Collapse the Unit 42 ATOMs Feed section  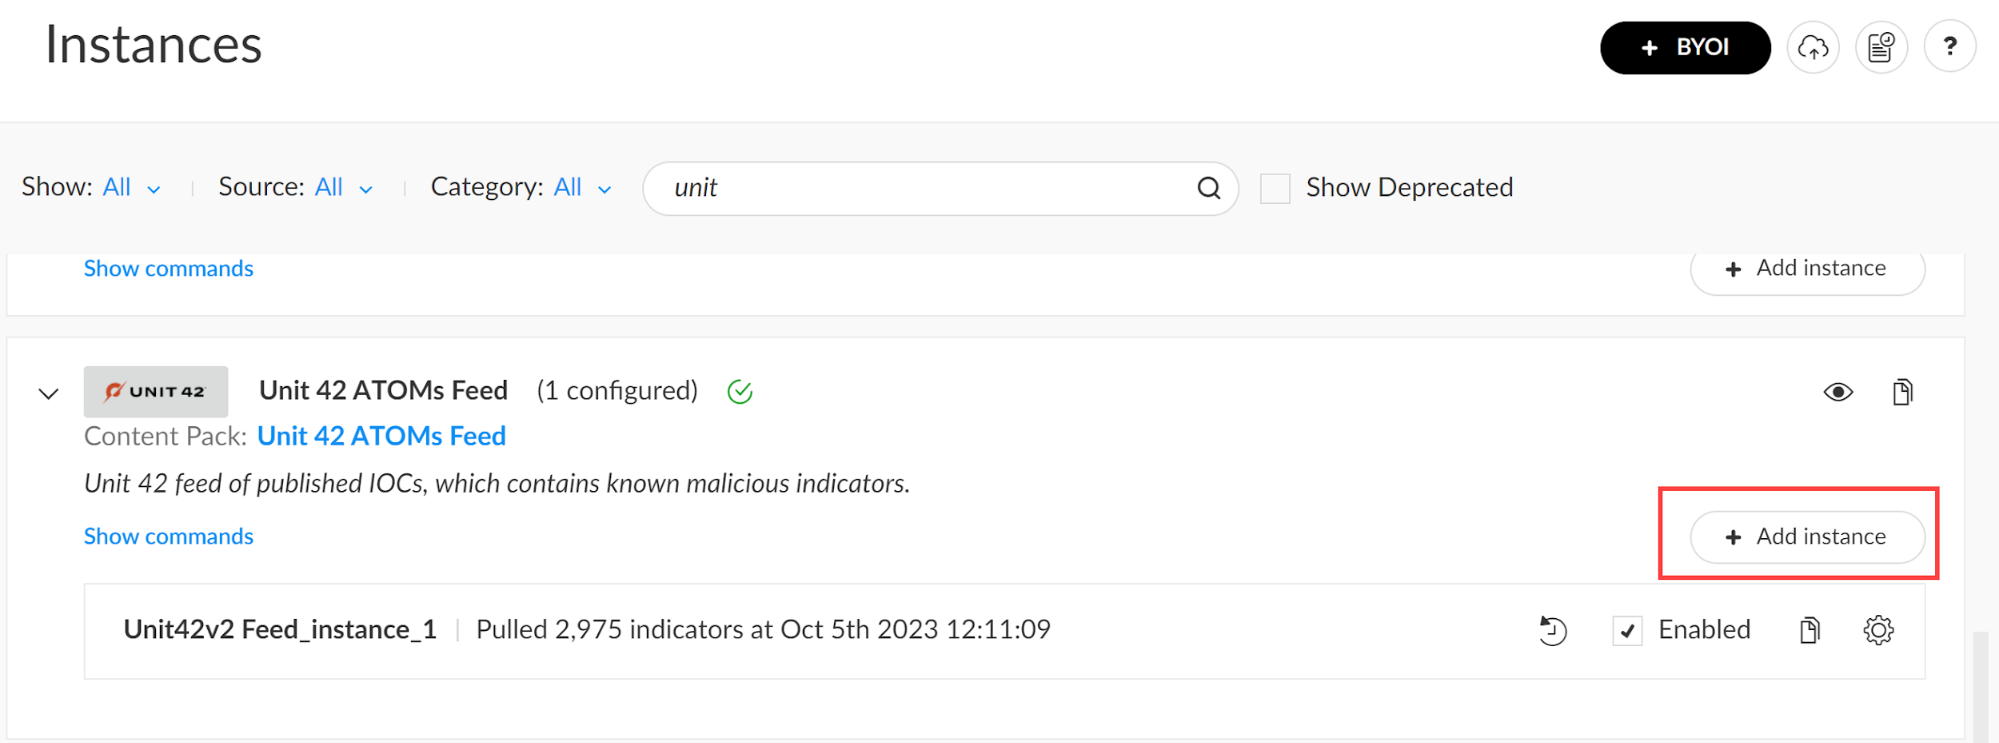coord(48,393)
